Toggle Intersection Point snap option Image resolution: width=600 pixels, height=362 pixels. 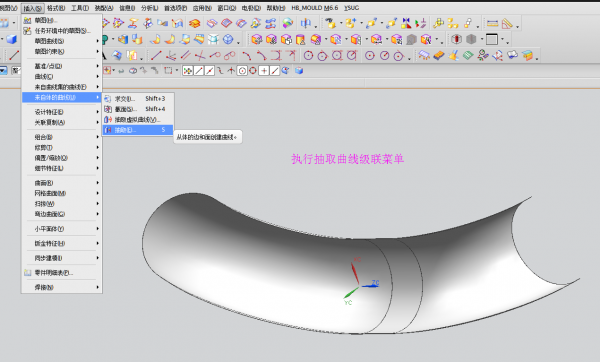[x=231, y=71]
